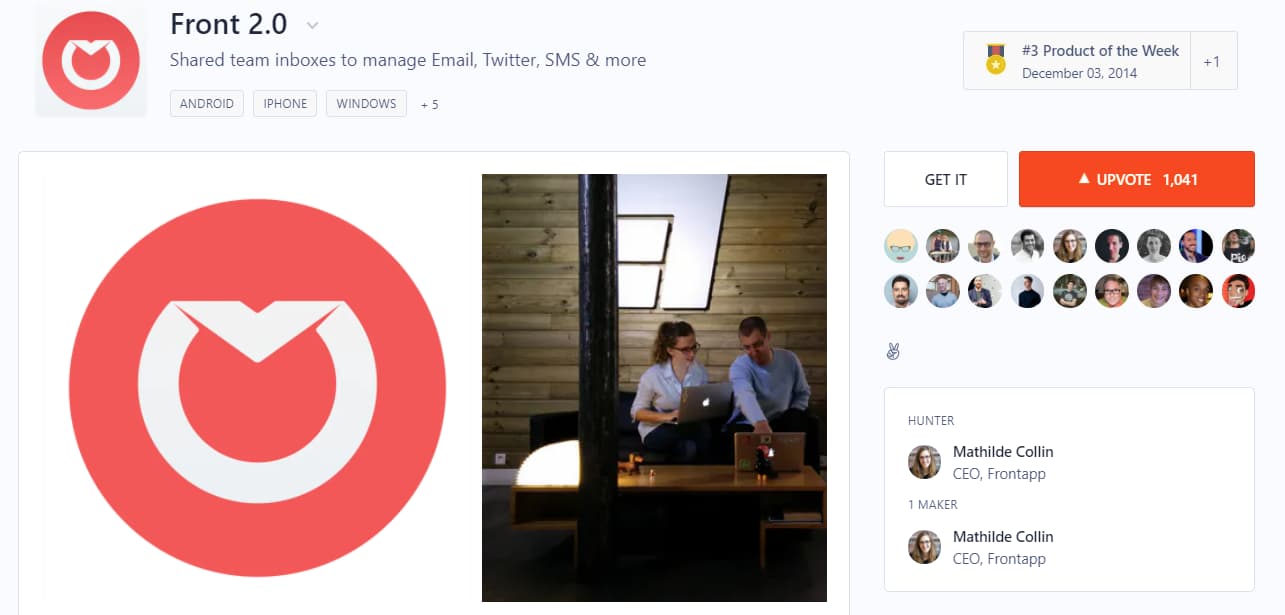Select the ANDROID tag
1285x615 pixels.
(x=207, y=104)
